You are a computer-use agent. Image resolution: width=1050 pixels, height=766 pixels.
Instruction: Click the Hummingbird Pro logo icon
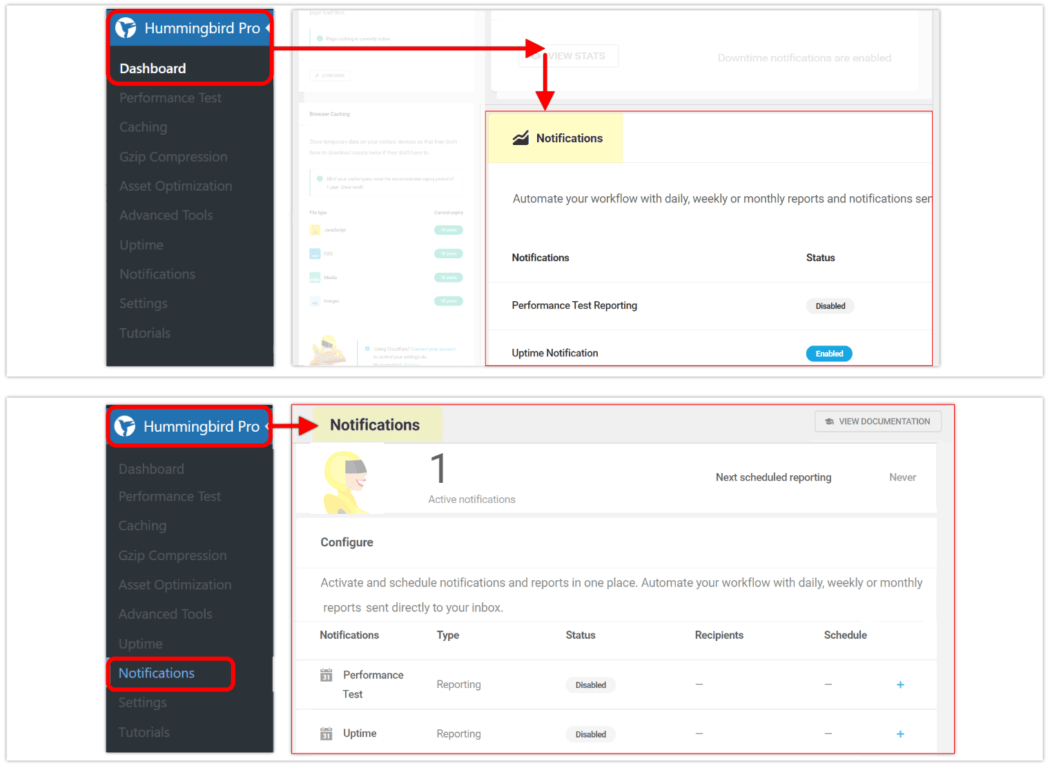point(126,28)
